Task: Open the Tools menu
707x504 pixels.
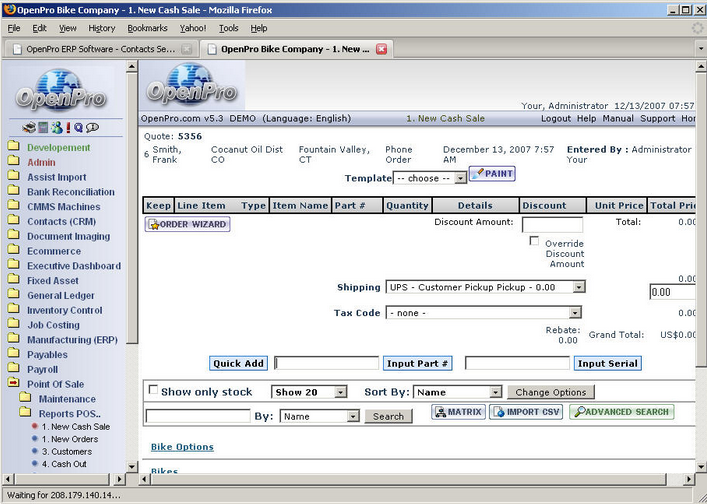Action: [x=229, y=28]
